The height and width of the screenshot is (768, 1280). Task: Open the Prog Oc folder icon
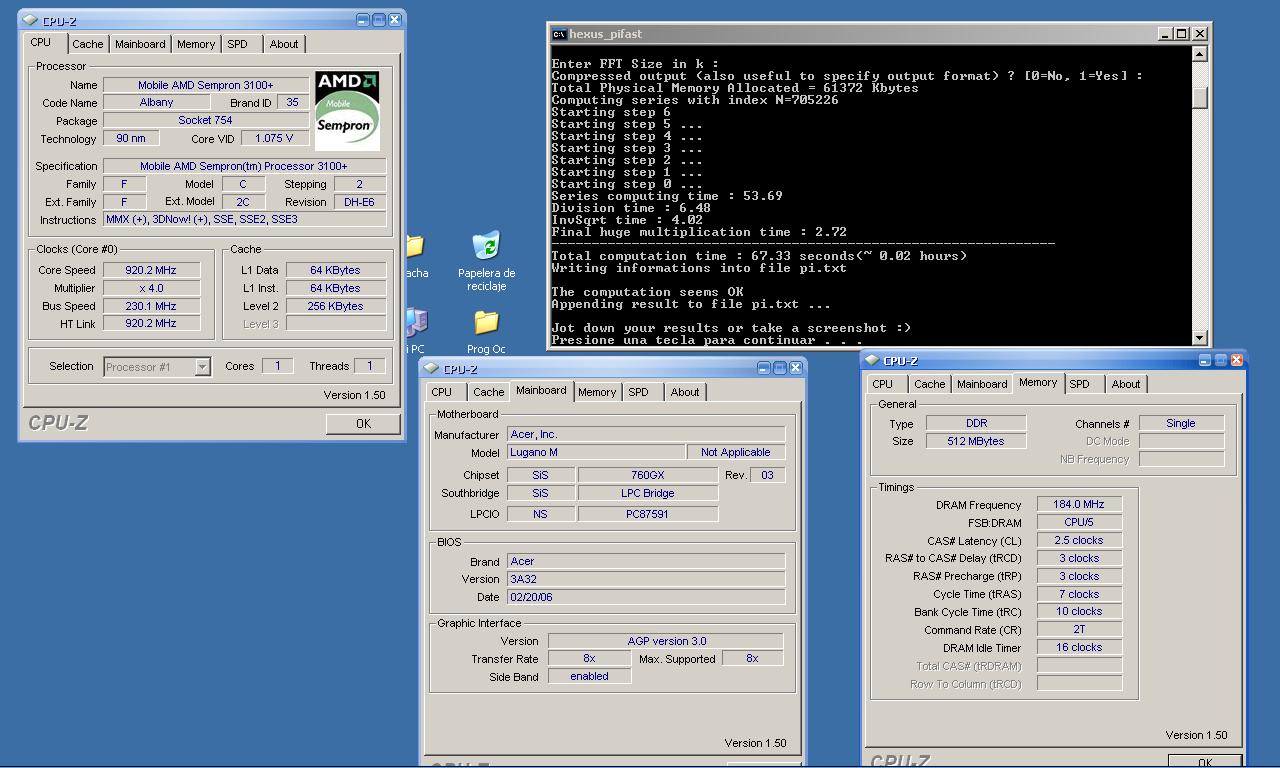486,333
